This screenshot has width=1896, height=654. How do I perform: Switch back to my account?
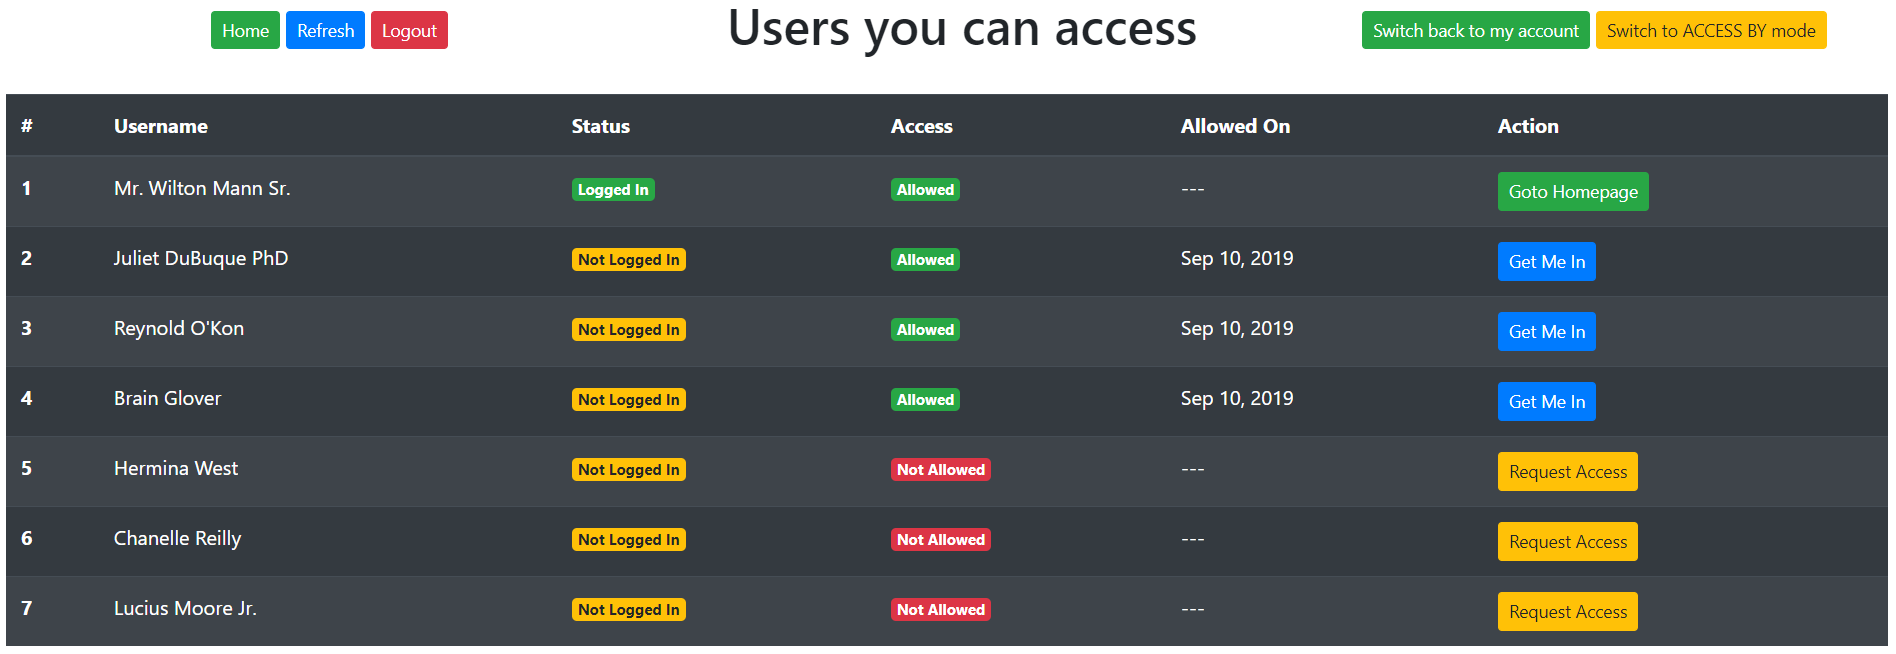pyautogui.click(x=1475, y=31)
